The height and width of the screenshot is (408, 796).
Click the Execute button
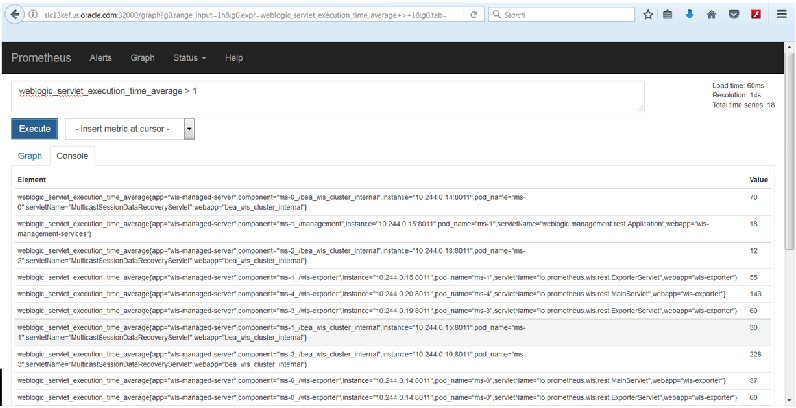(x=35, y=129)
